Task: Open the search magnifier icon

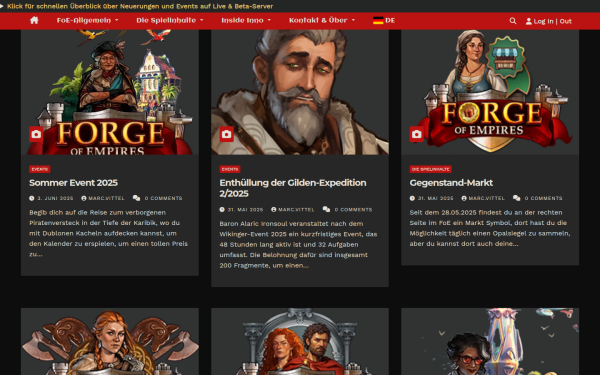Action: point(513,21)
